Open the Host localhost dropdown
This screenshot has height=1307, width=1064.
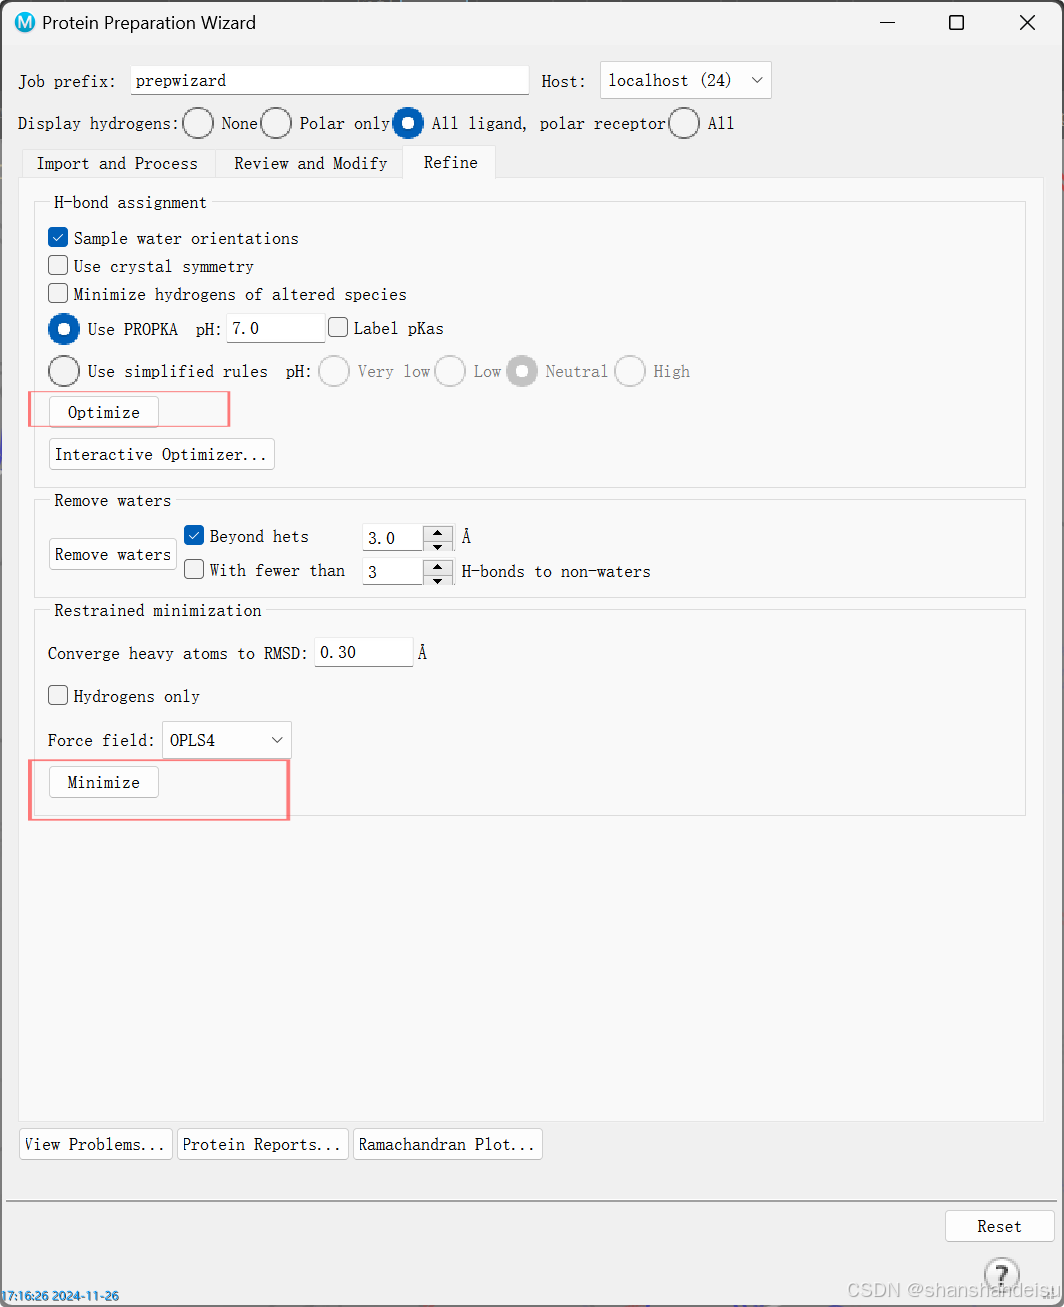point(686,80)
